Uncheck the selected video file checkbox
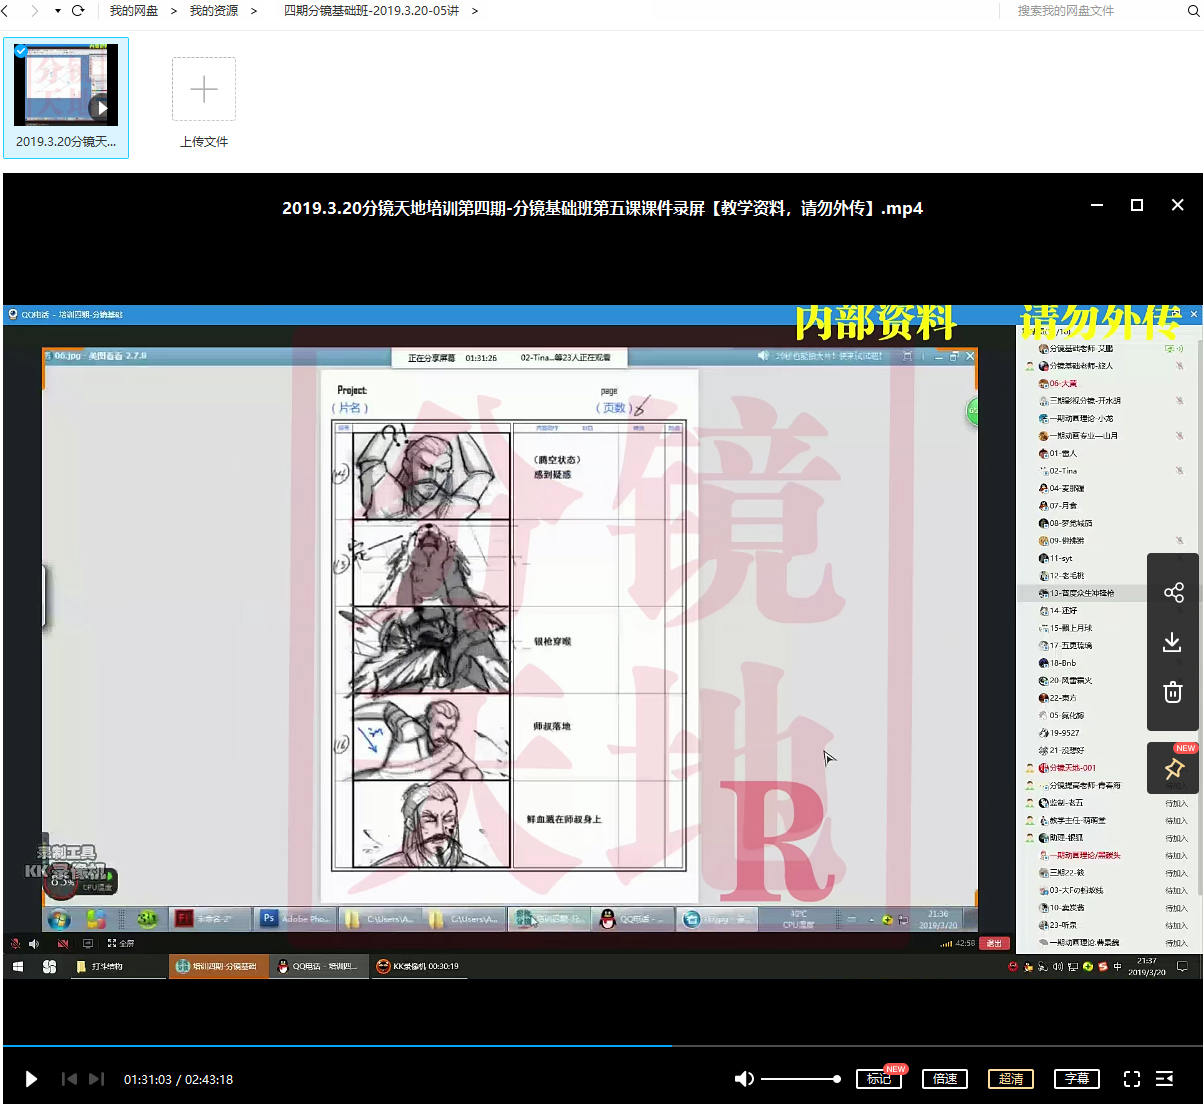 click(x=21, y=51)
